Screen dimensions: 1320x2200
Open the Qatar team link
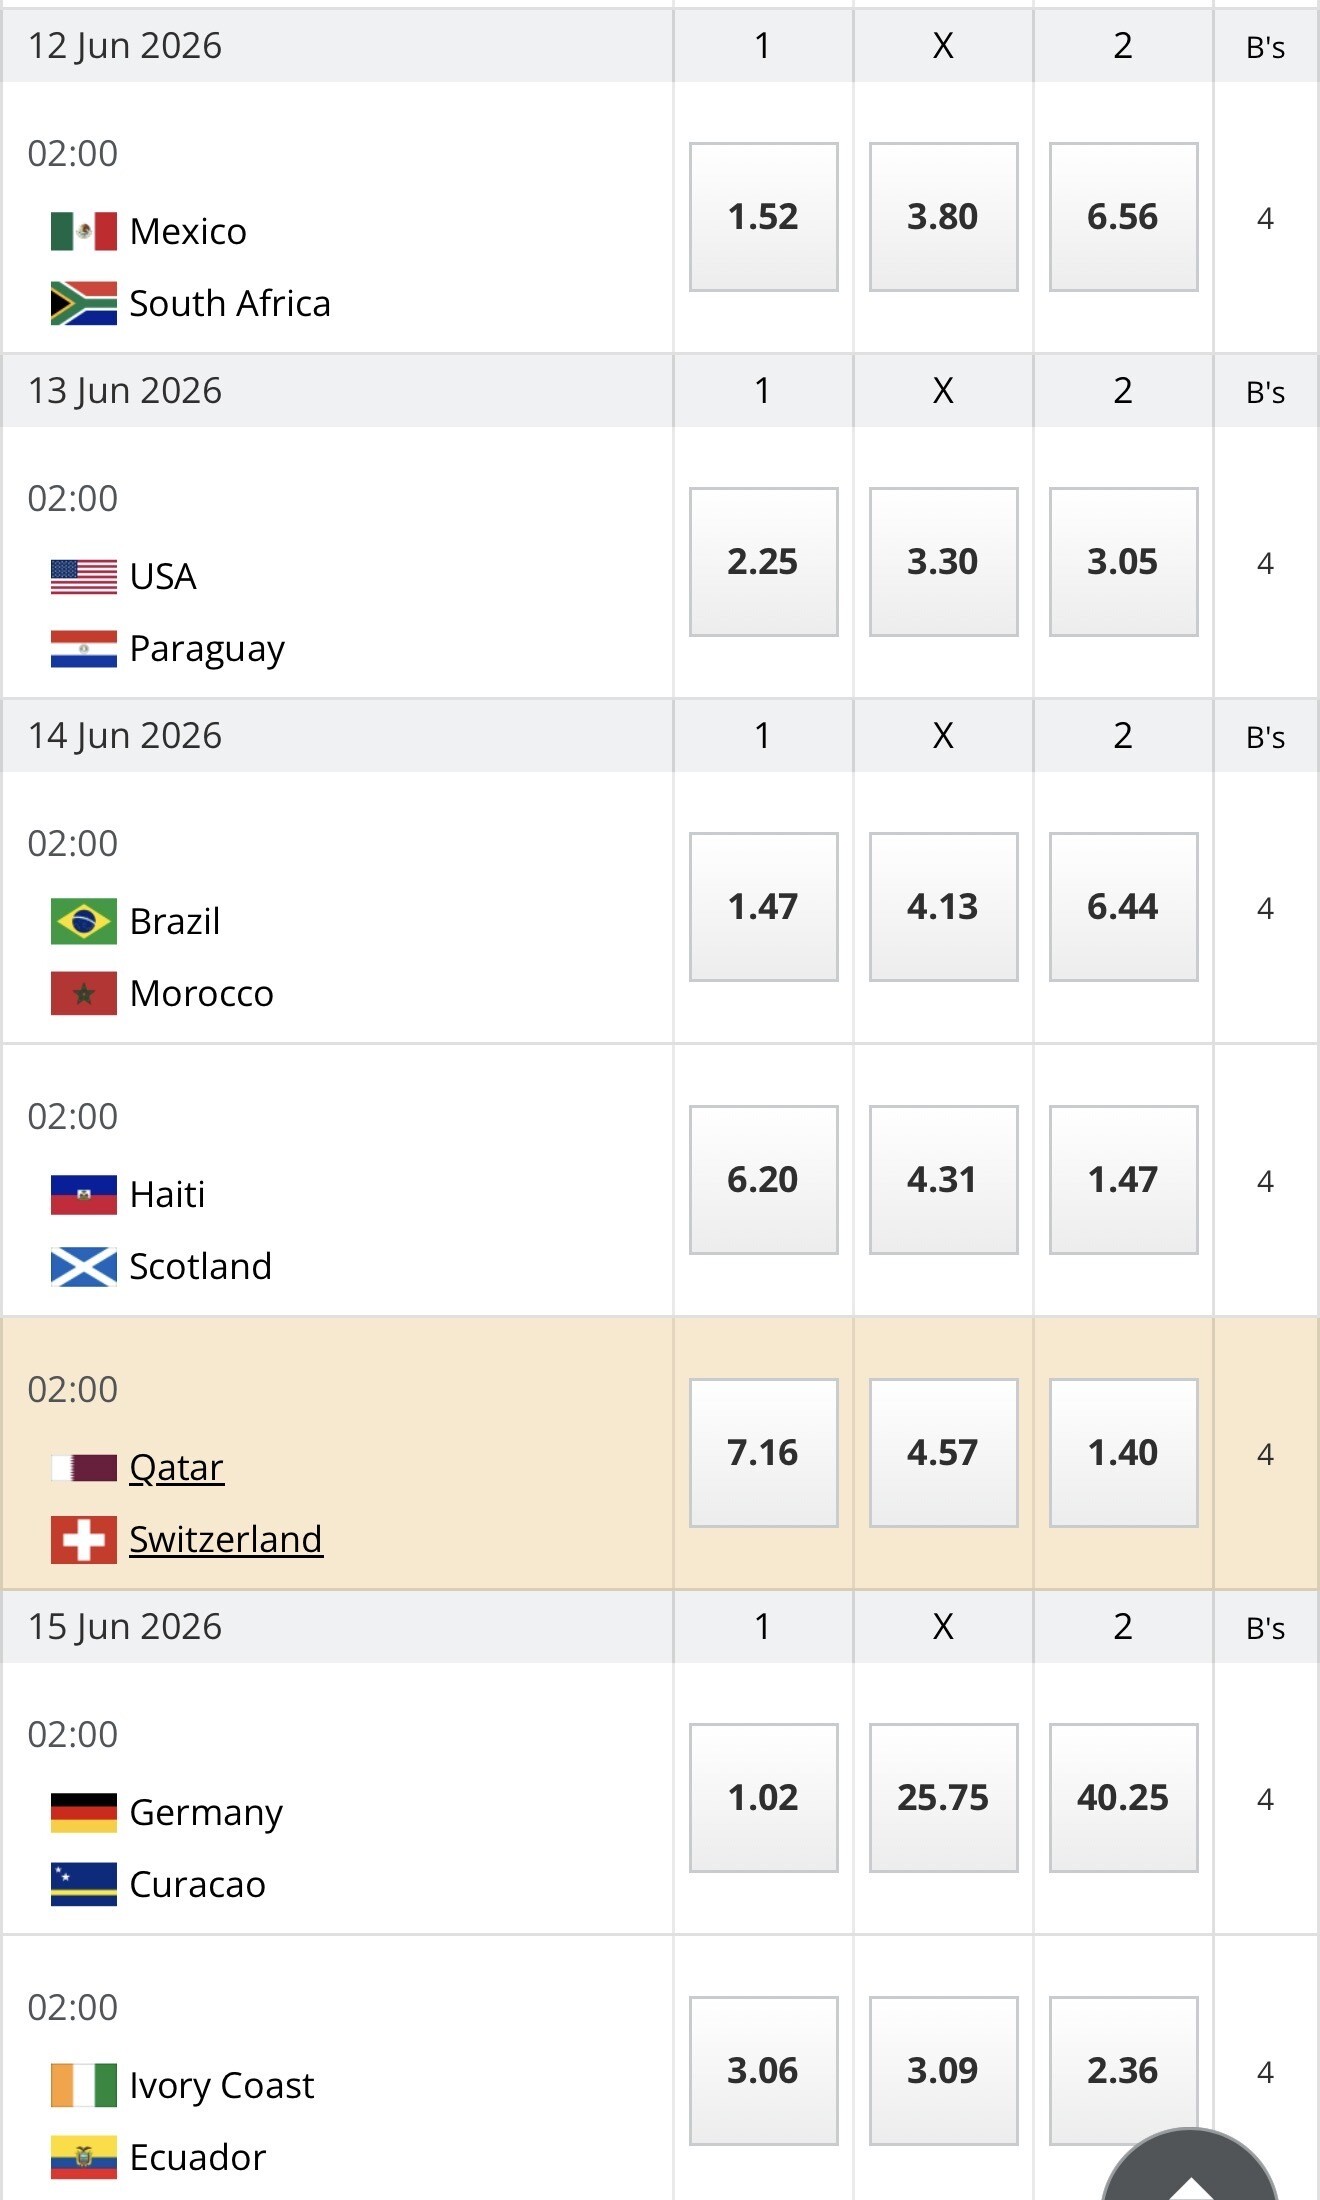pos(177,1468)
